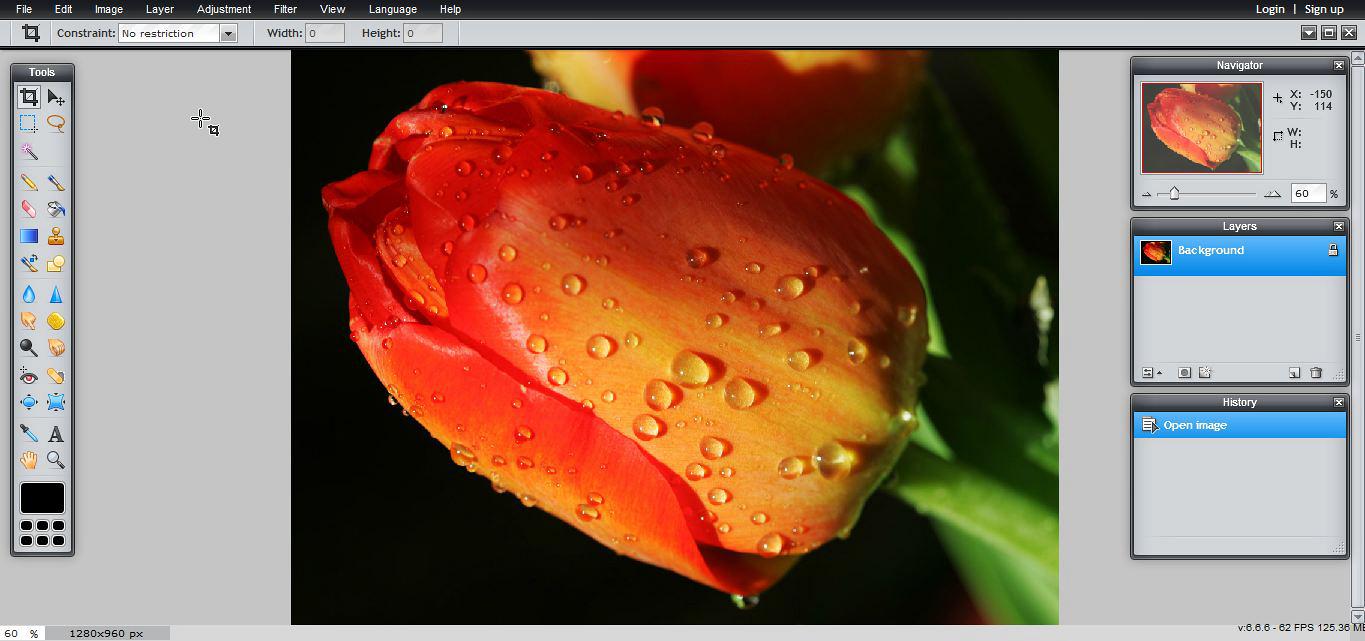The width and height of the screenshot is (1365, 641).
Task: Open the Adjustment menu
Action: (x=224, y=9)
